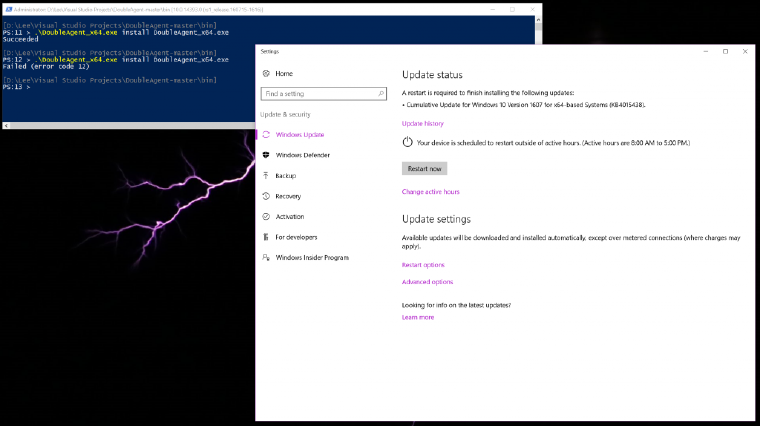Click the search magnifier icon in Find a setting

tap(381, 94)
